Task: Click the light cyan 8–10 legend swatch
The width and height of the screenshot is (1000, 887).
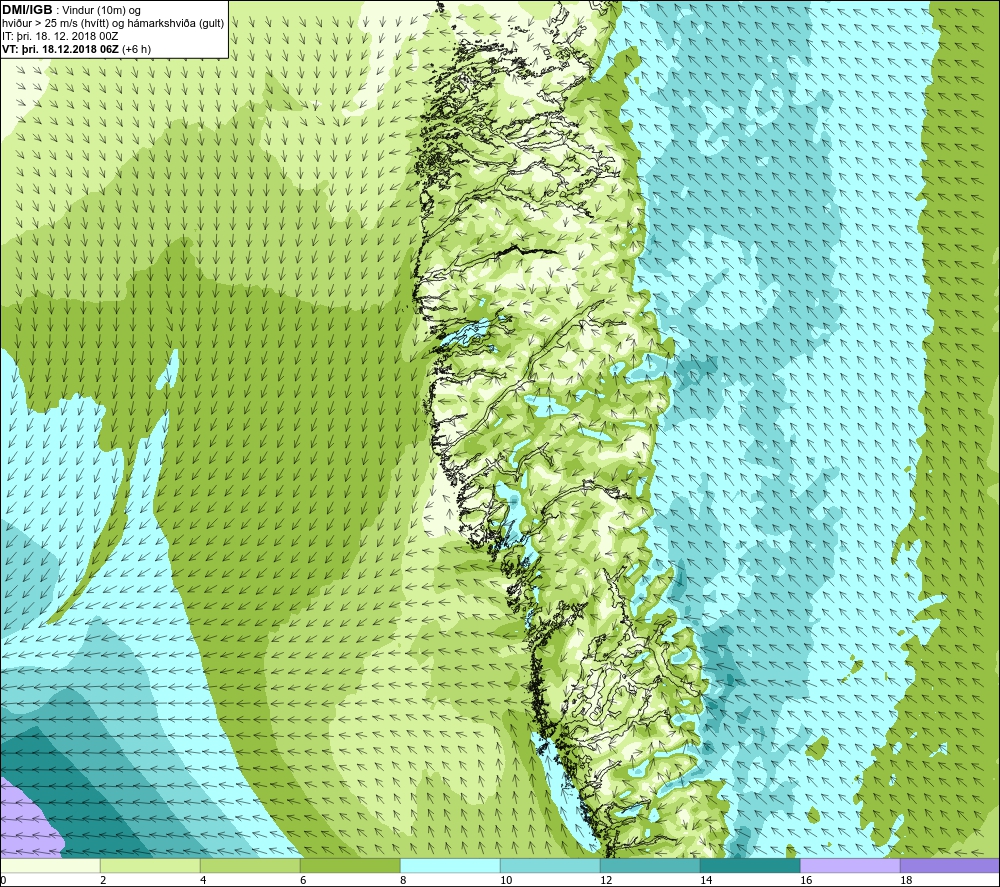Action: 450,865
